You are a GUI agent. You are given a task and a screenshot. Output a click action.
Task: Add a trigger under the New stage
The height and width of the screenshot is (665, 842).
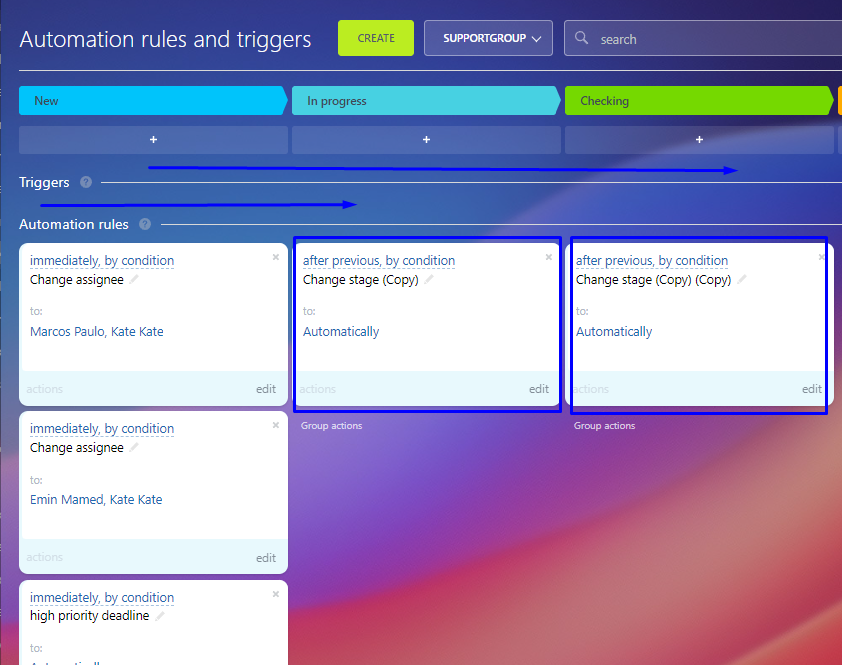[x=153, y=140]
